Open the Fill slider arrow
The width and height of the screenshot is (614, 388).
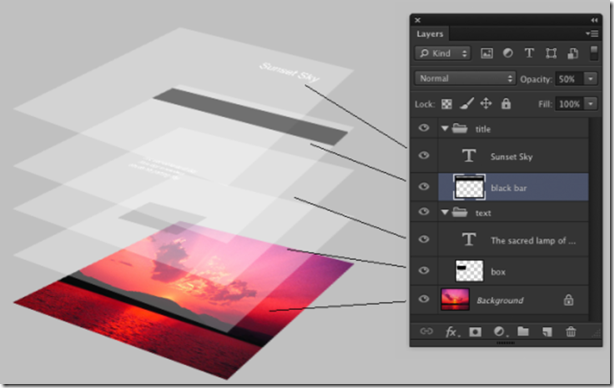591,104
